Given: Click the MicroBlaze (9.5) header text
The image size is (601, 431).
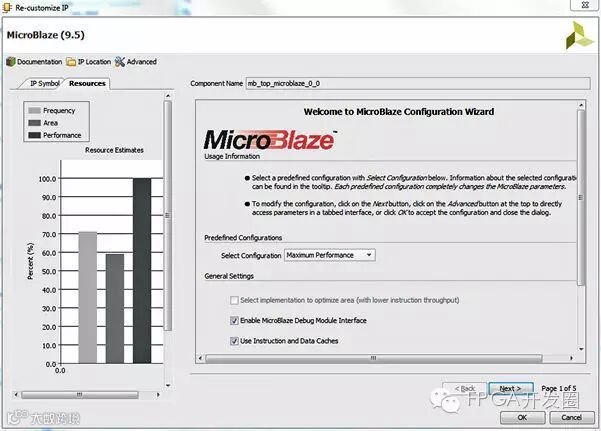Looking at the screenshot, I should [46, 35].
